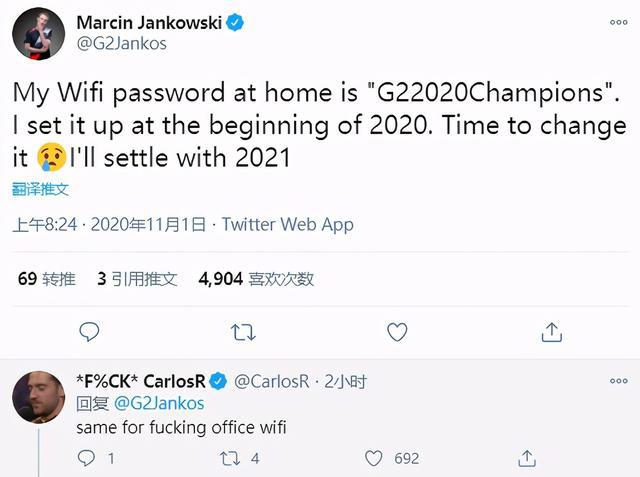Retweet Marcin Jankowski's tweet
The width and height of the screenshot is (640, 477).
coord(243,333)
